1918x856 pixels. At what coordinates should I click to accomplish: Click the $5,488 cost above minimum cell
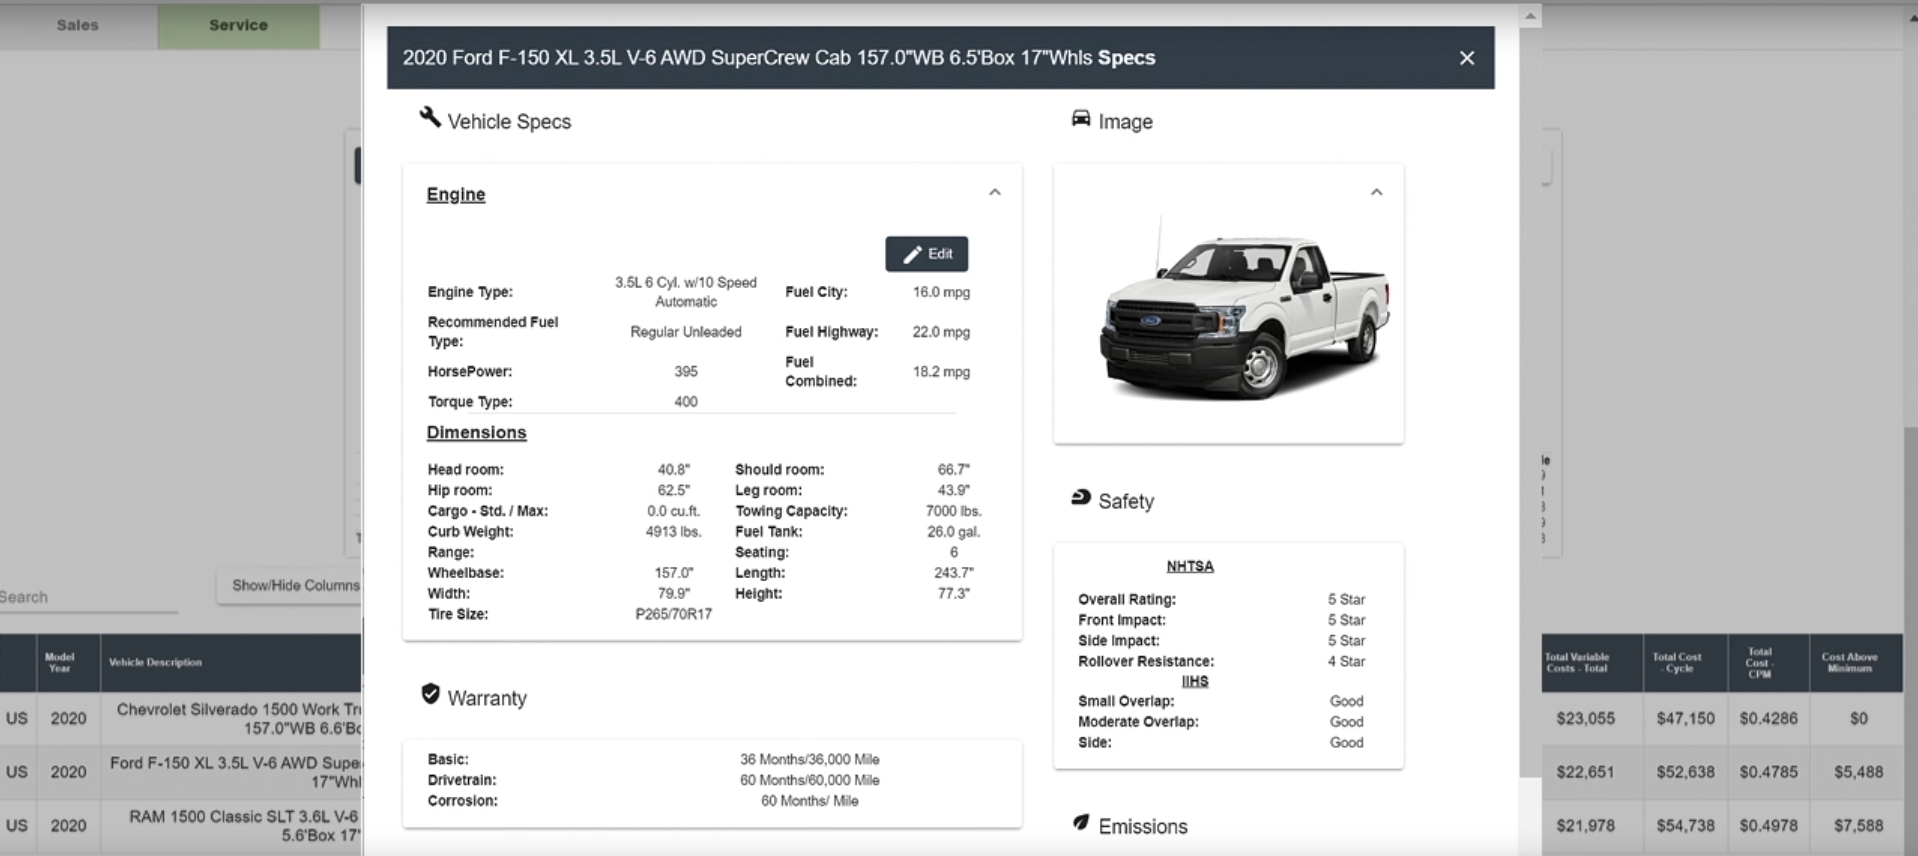[x=1858, y=772]
